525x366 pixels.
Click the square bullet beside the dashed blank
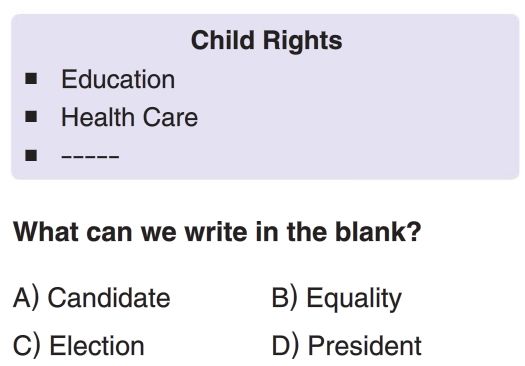click(x=31, y=155)
